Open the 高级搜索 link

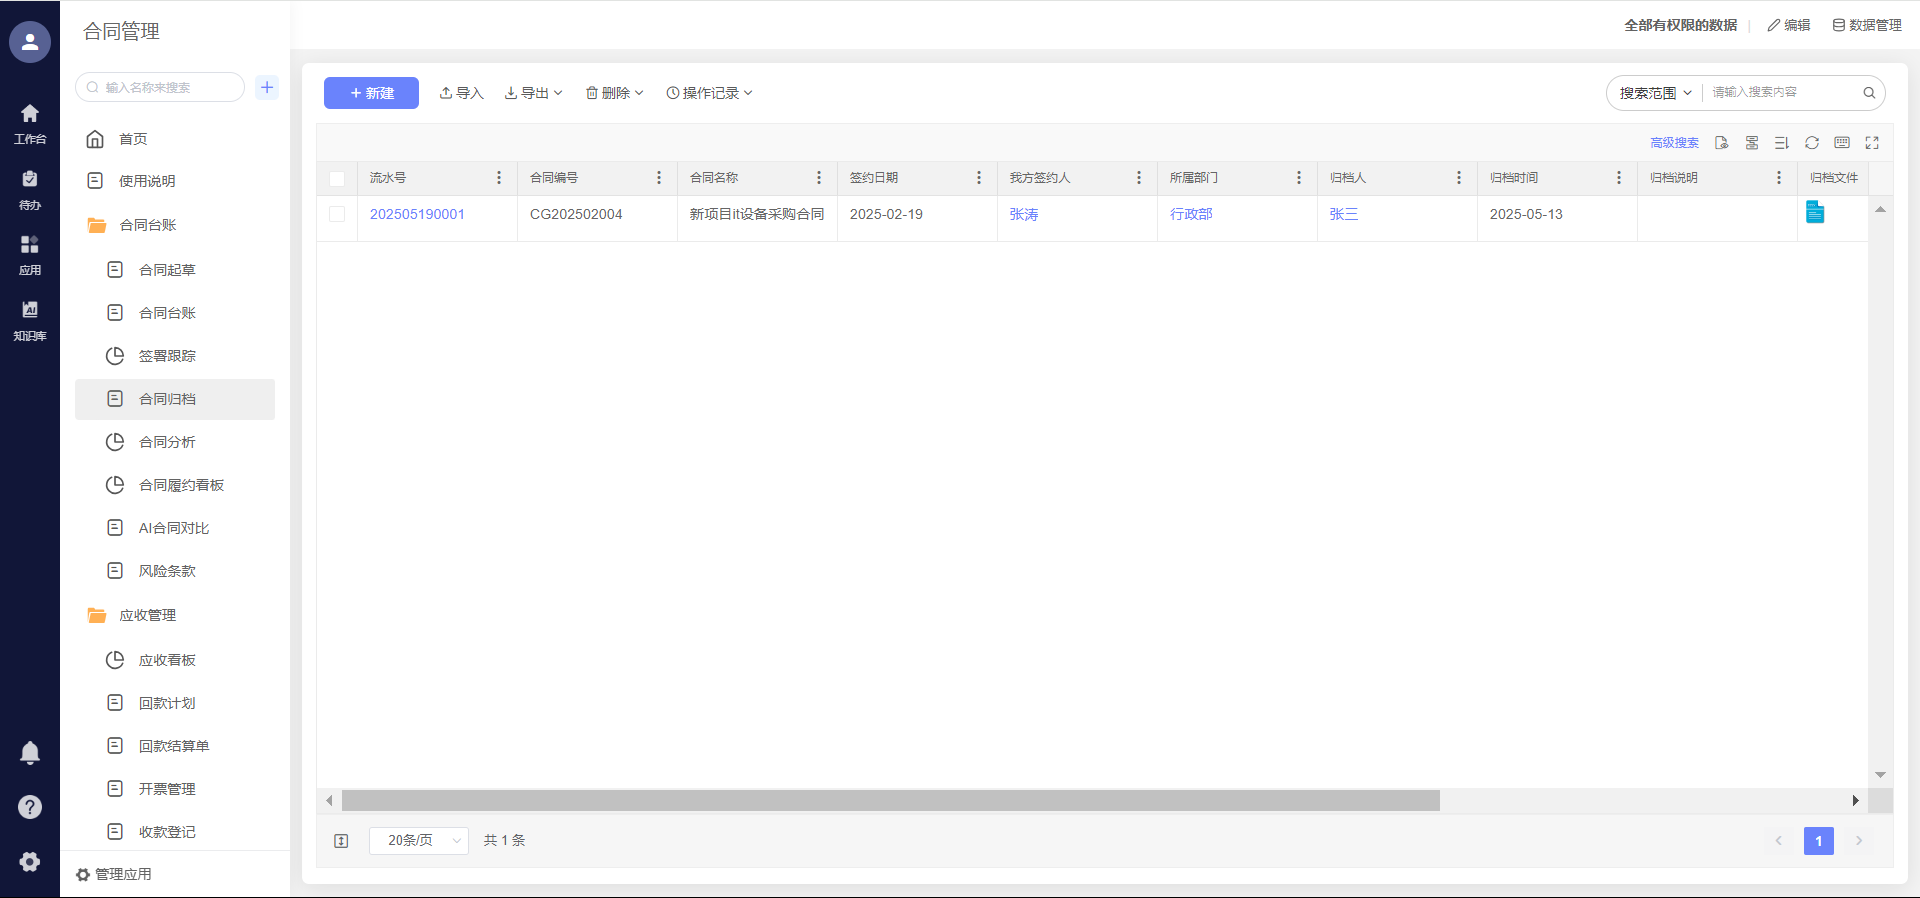click(1674, 143)
